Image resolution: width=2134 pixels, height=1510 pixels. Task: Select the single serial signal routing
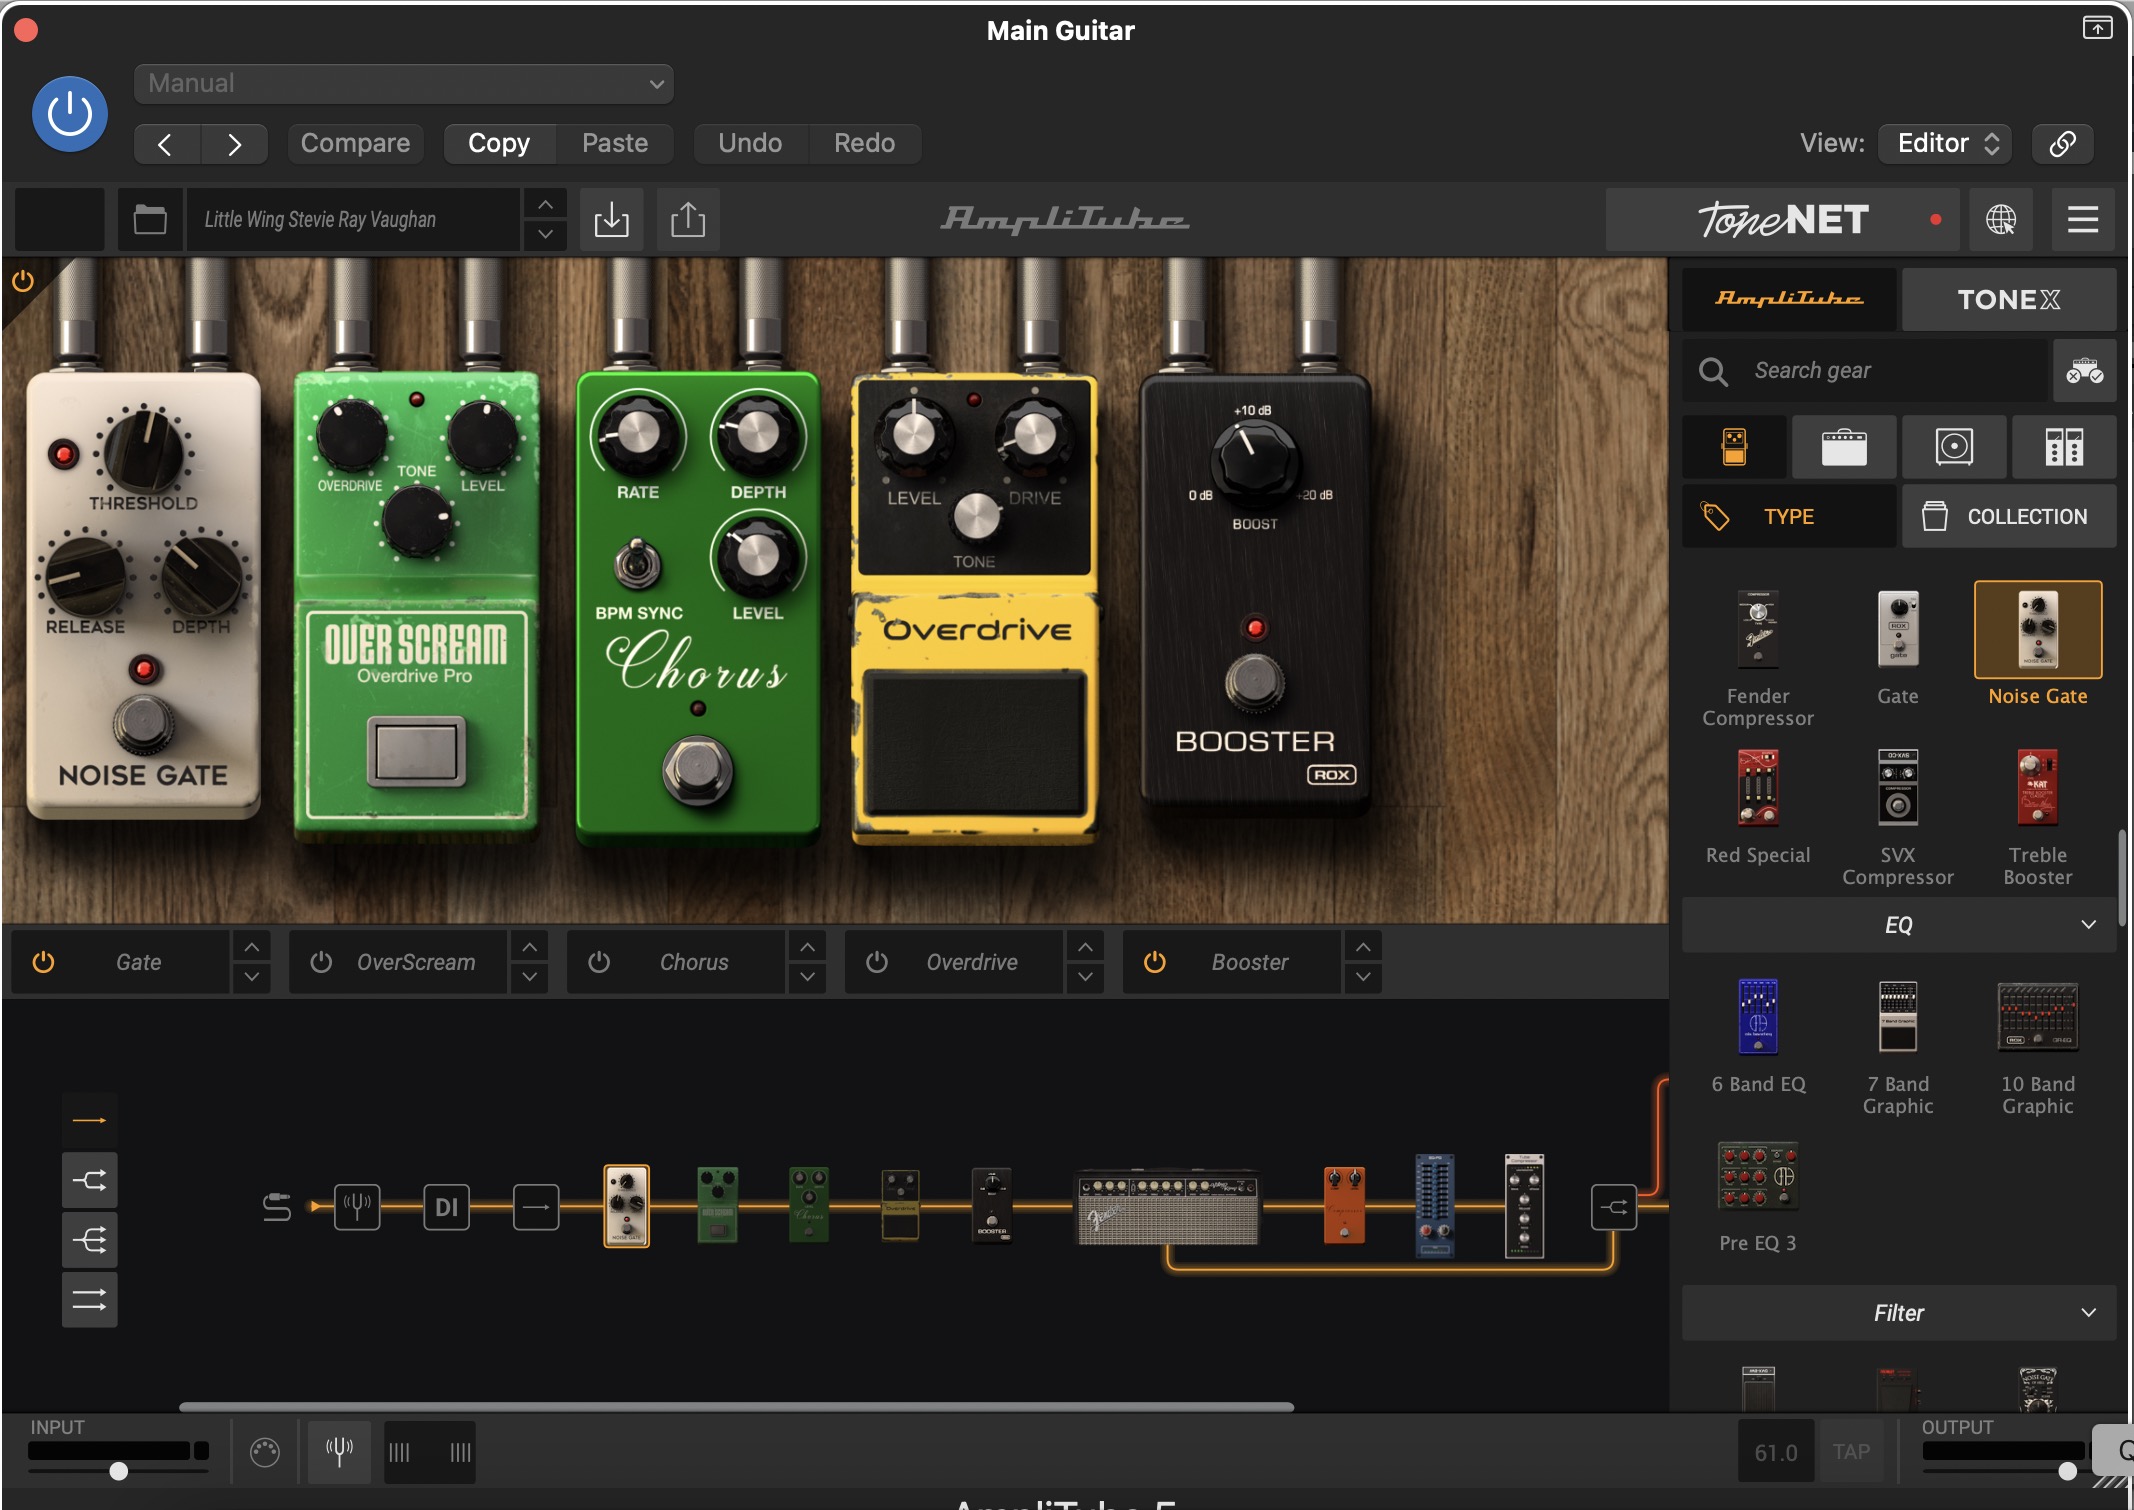90,1121
